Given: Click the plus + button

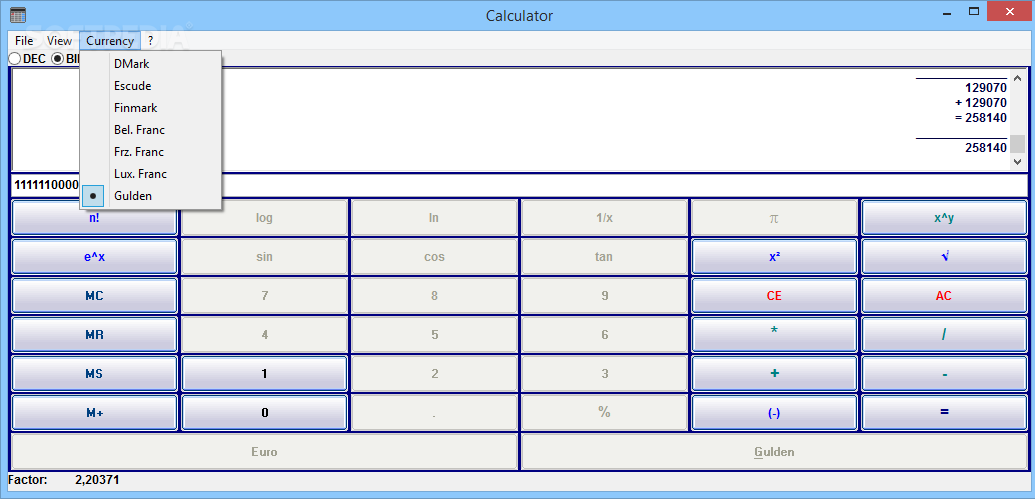Looking at the screenshot, I should click(774, 374).
